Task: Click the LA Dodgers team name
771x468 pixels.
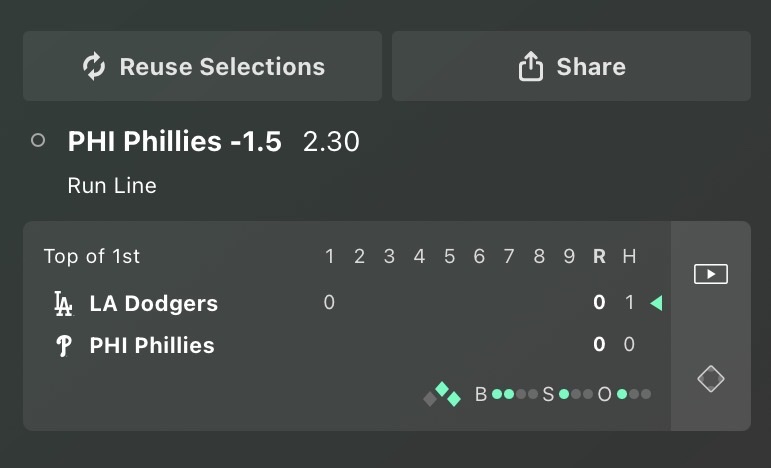Action: click(153, 303)
